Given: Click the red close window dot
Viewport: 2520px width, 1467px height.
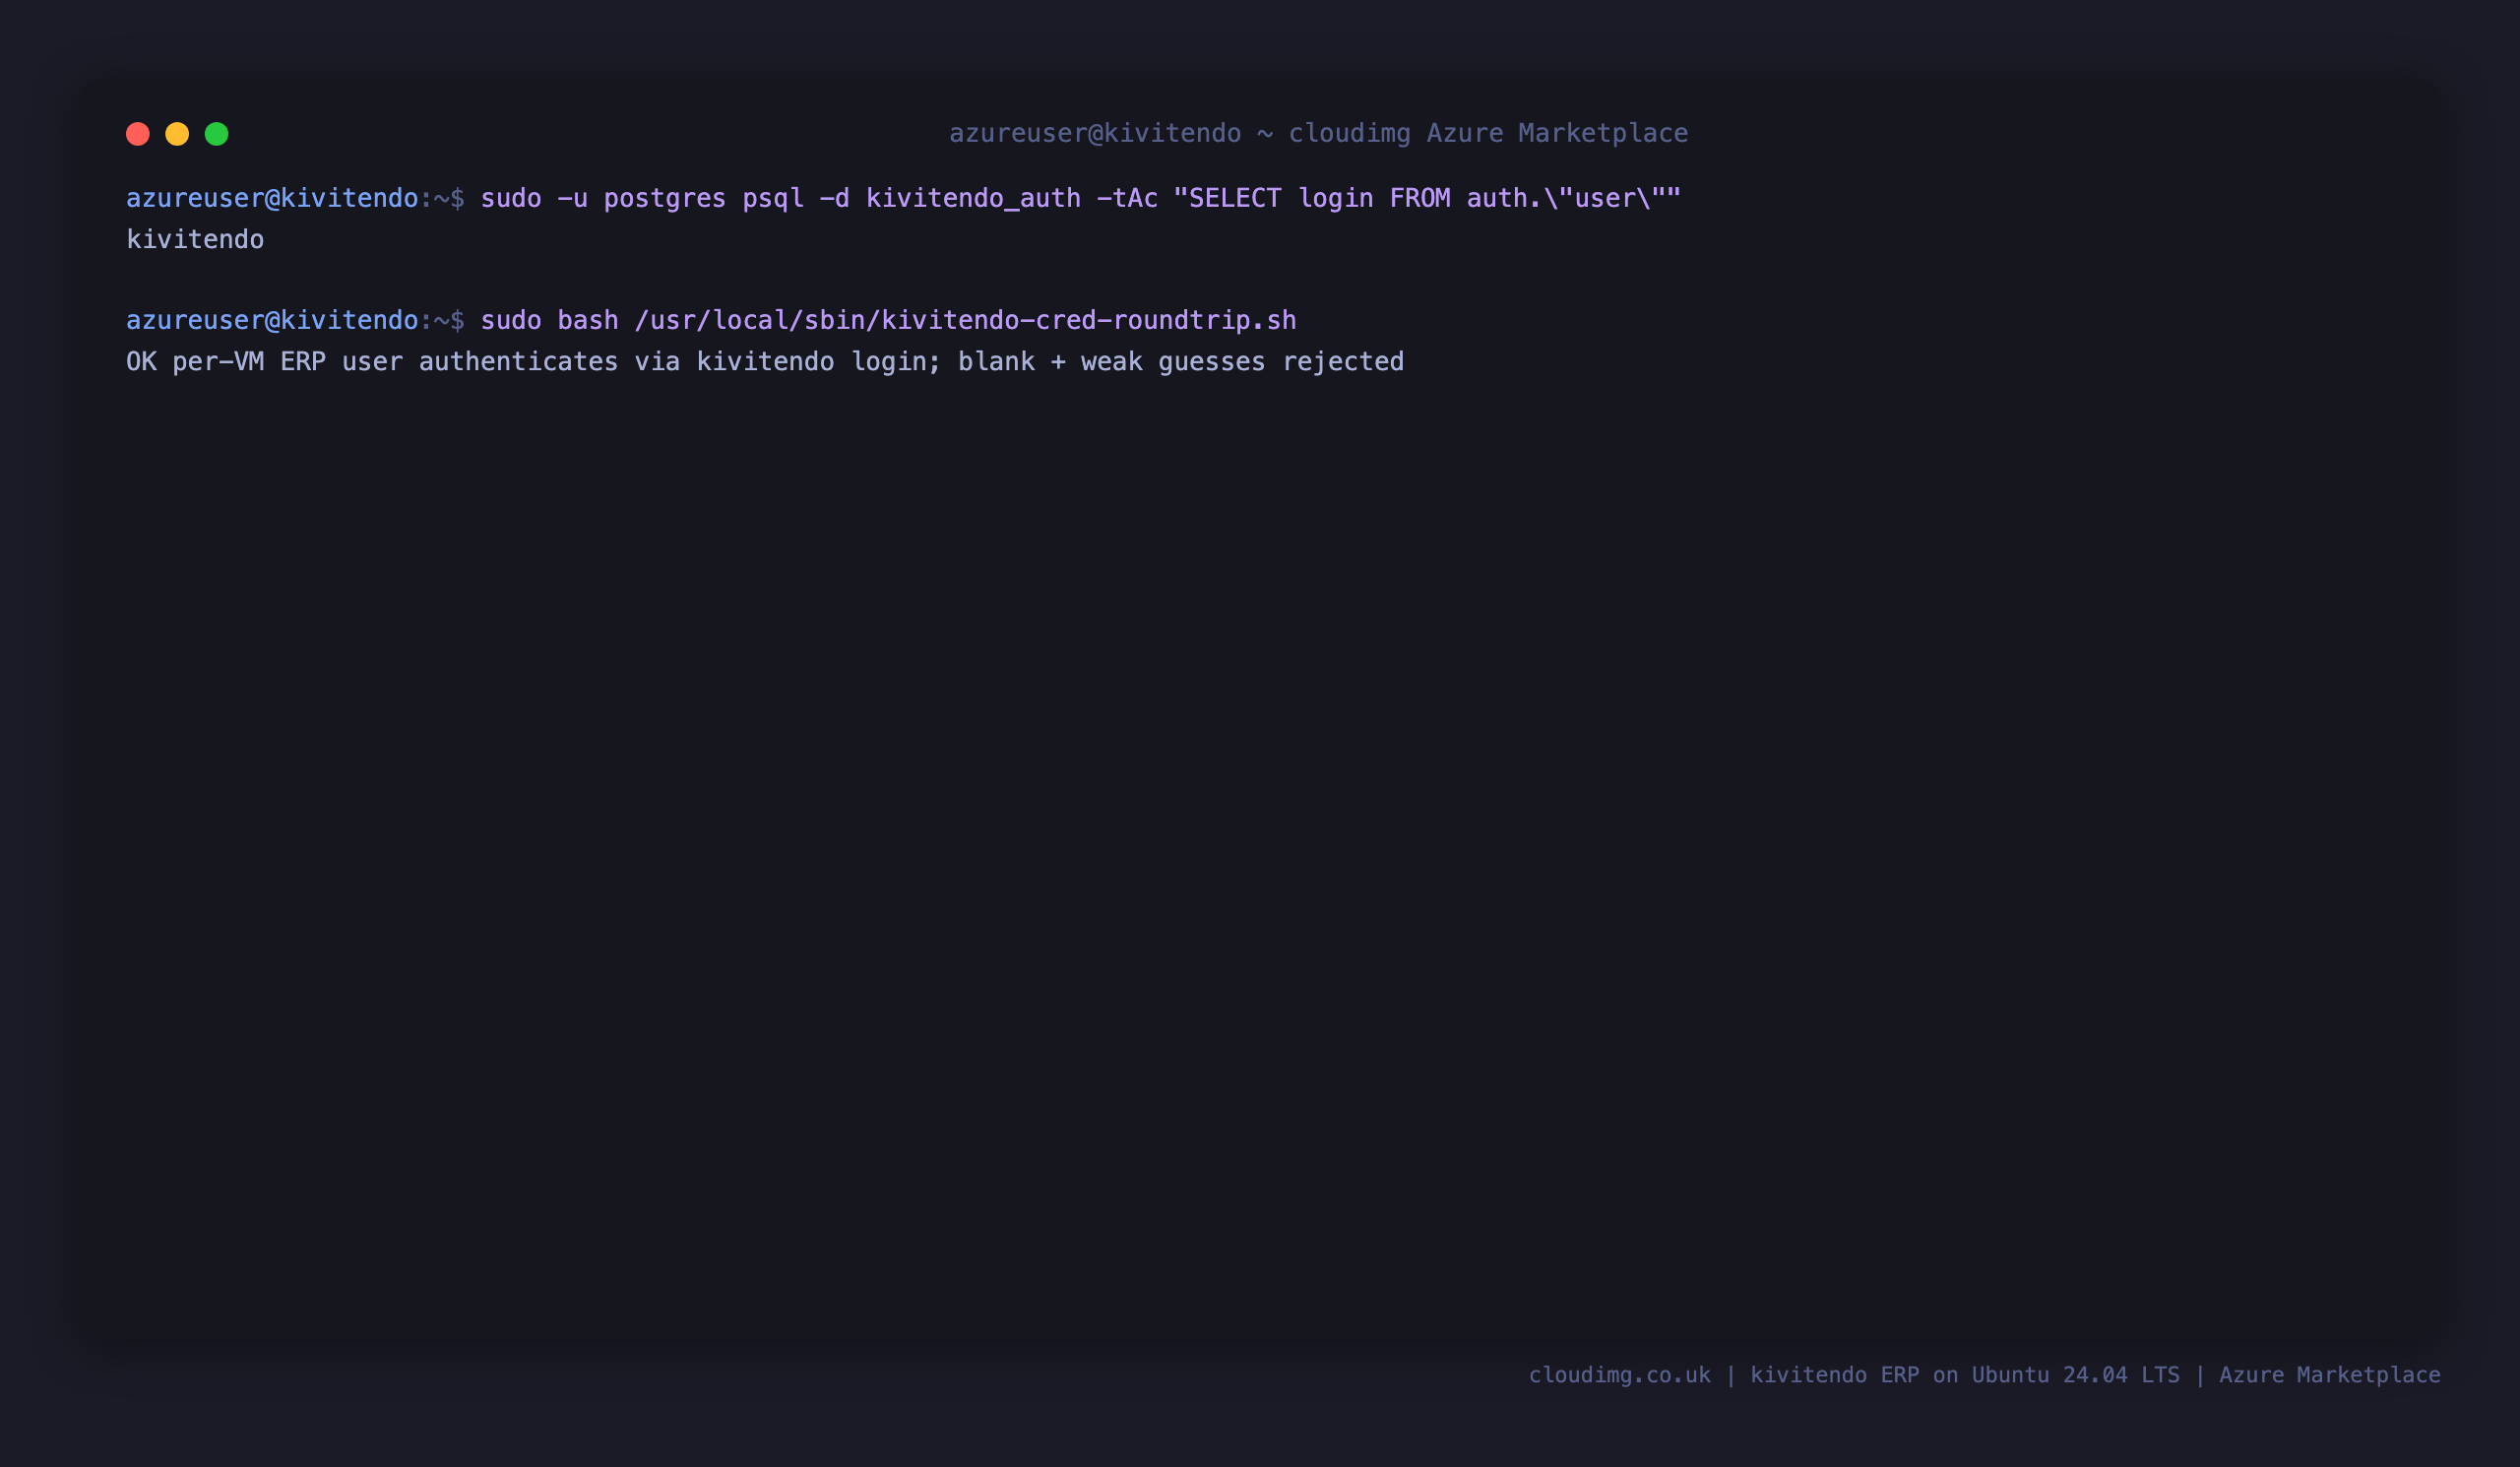Looking at the screenshot, I should pos(138,134).
